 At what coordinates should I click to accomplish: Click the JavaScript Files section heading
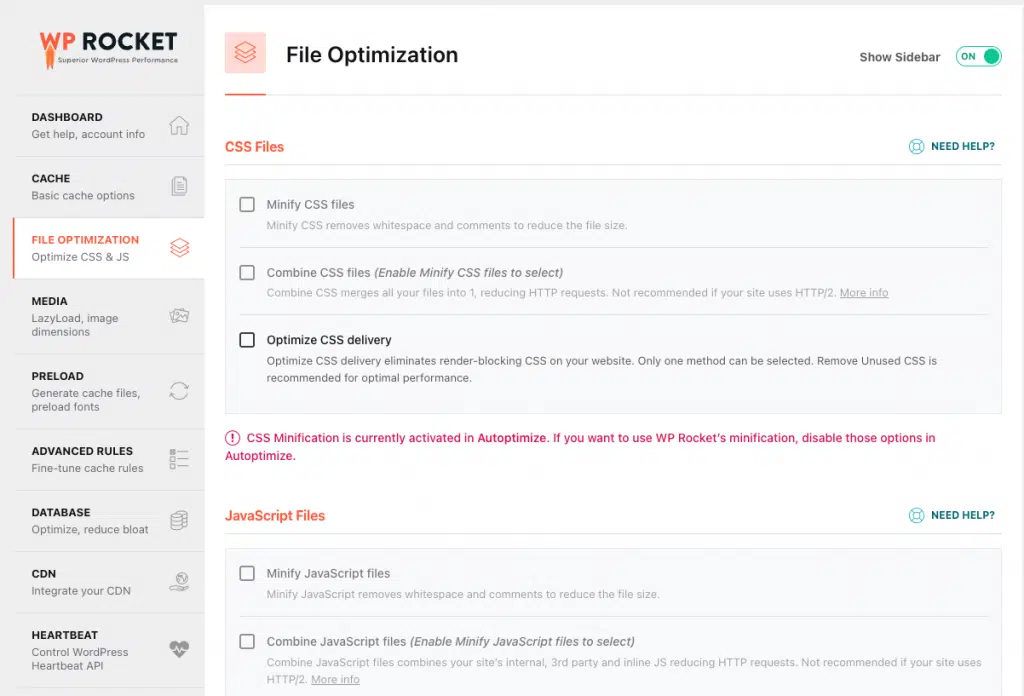point(275,516)
